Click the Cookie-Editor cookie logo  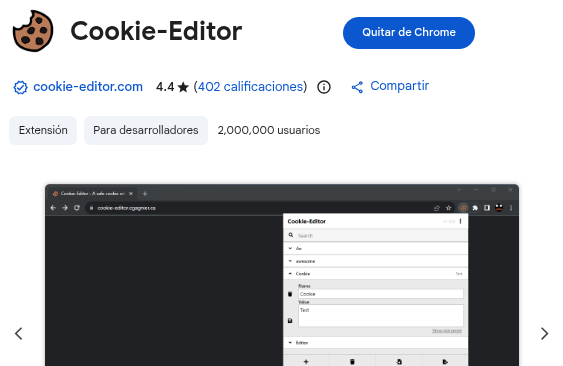[x=33, y=31]
